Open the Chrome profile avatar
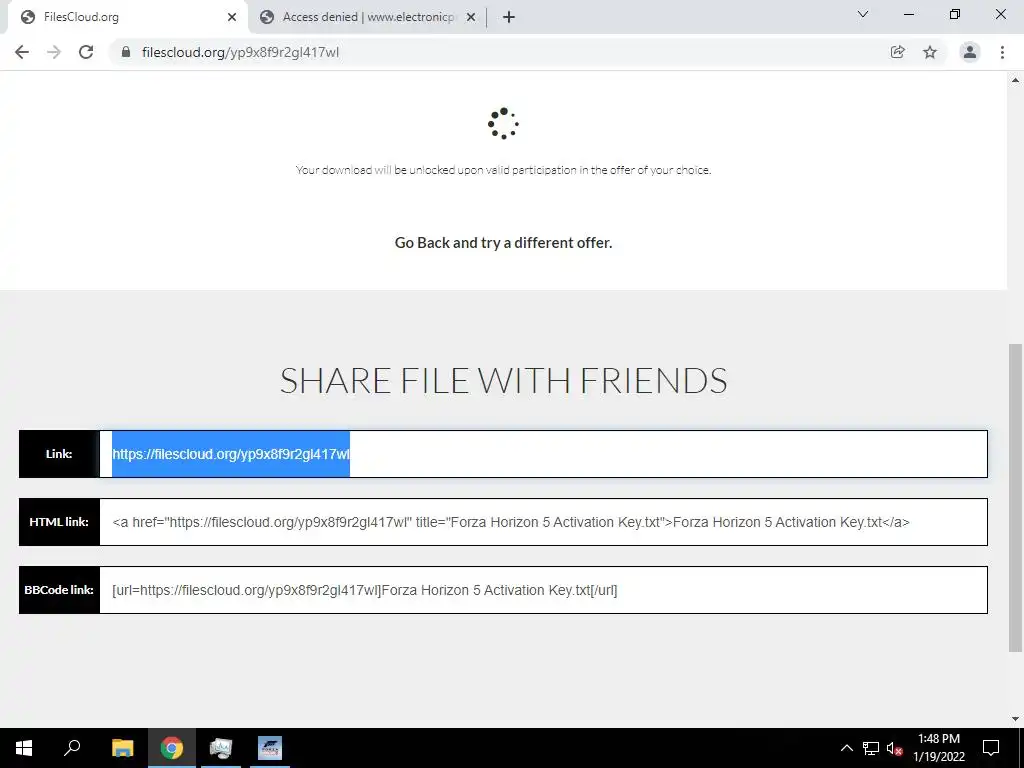This screenshot has width=1024, height=768. click(970, 52)
